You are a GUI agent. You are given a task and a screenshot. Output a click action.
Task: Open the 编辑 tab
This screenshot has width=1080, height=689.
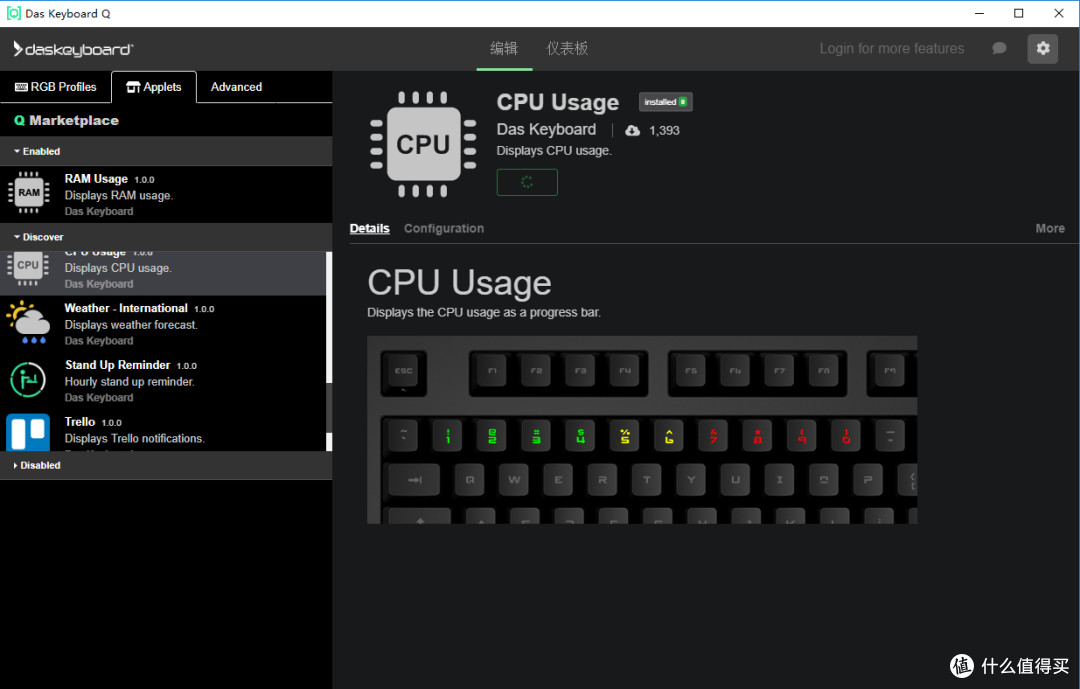504,48
